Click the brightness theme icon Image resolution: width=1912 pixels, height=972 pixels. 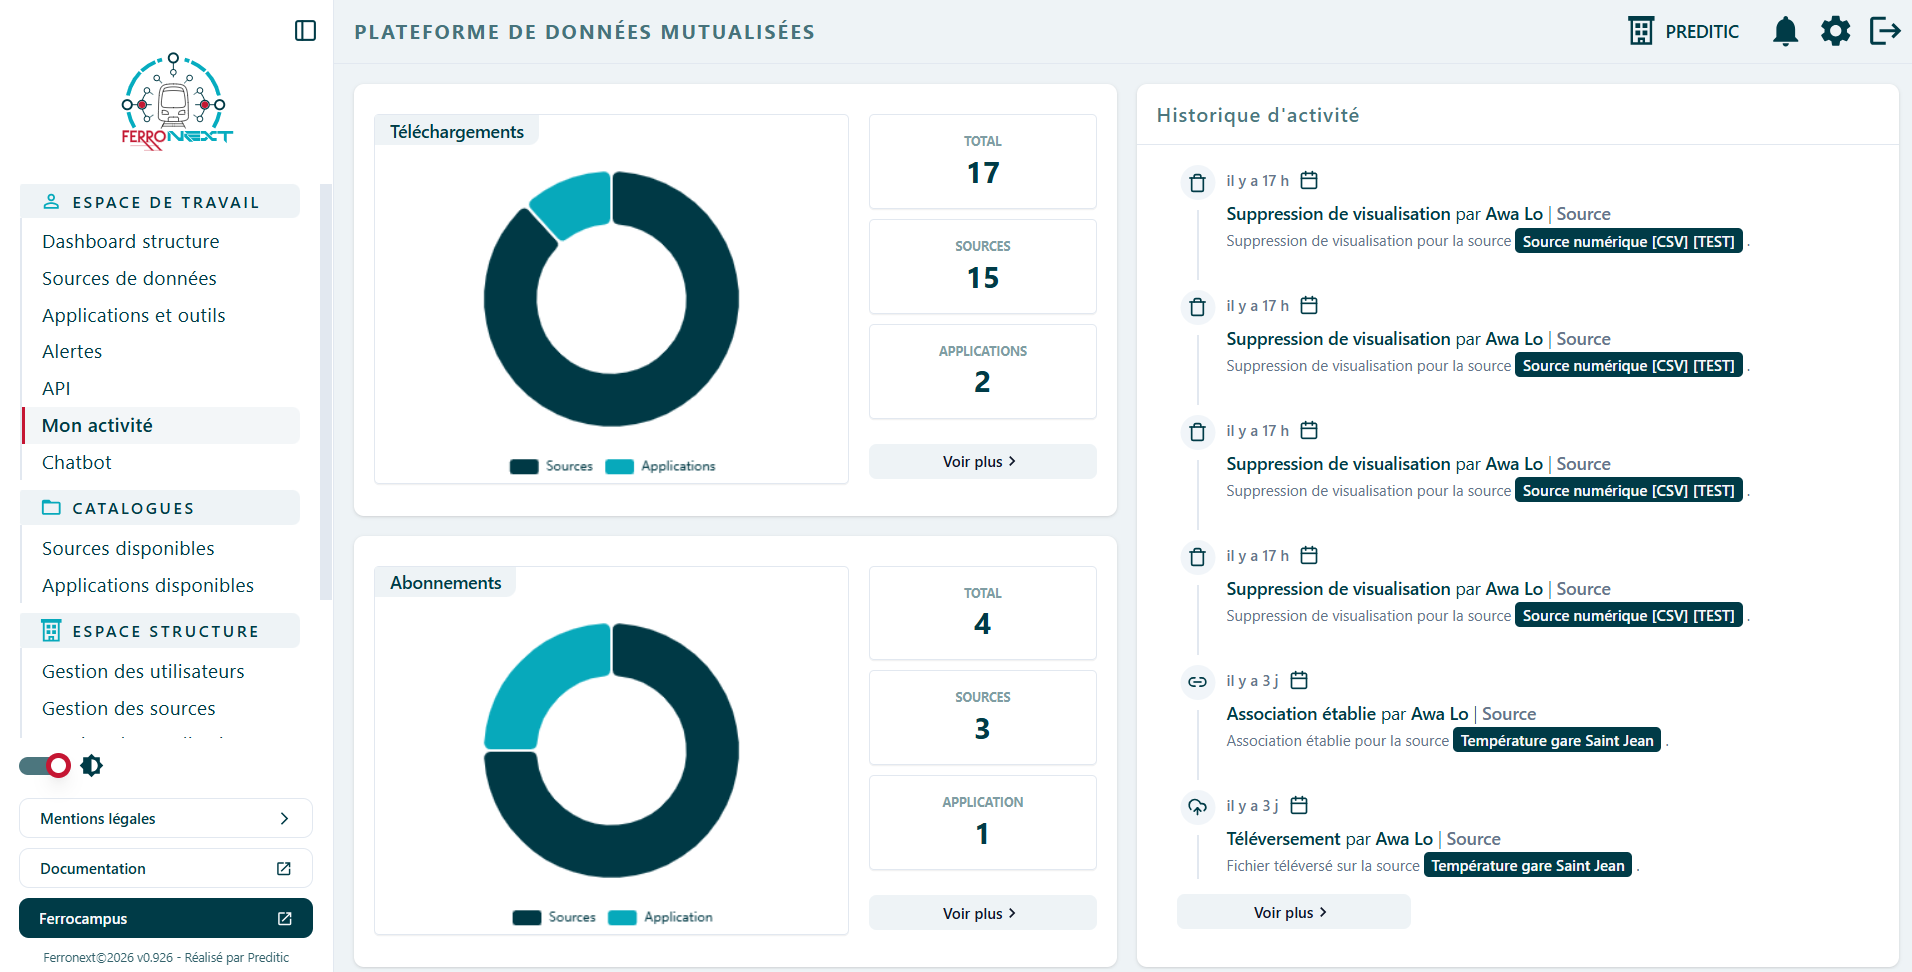[x=92, y=766]
